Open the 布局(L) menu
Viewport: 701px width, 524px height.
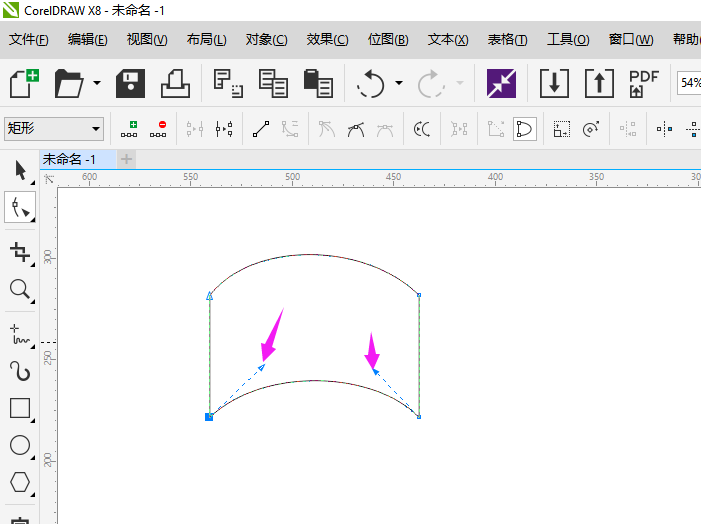coord(207,40)
